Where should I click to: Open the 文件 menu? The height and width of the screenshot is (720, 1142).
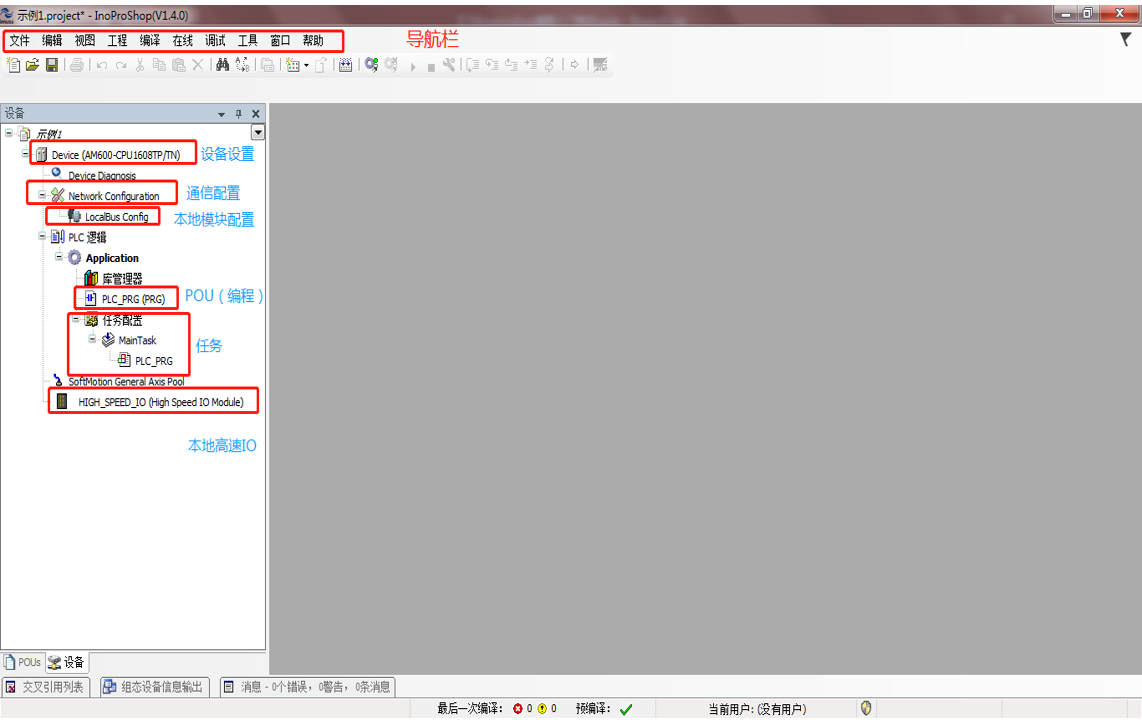tap(20, 41)
